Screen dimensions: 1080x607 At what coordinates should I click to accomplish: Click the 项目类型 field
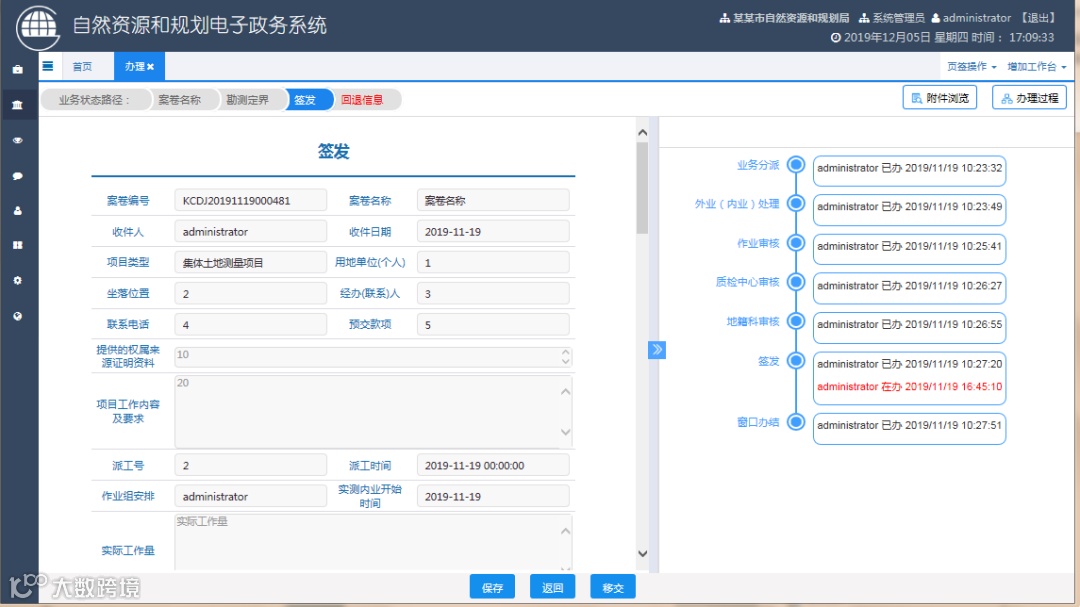click(x=251, y=263)
